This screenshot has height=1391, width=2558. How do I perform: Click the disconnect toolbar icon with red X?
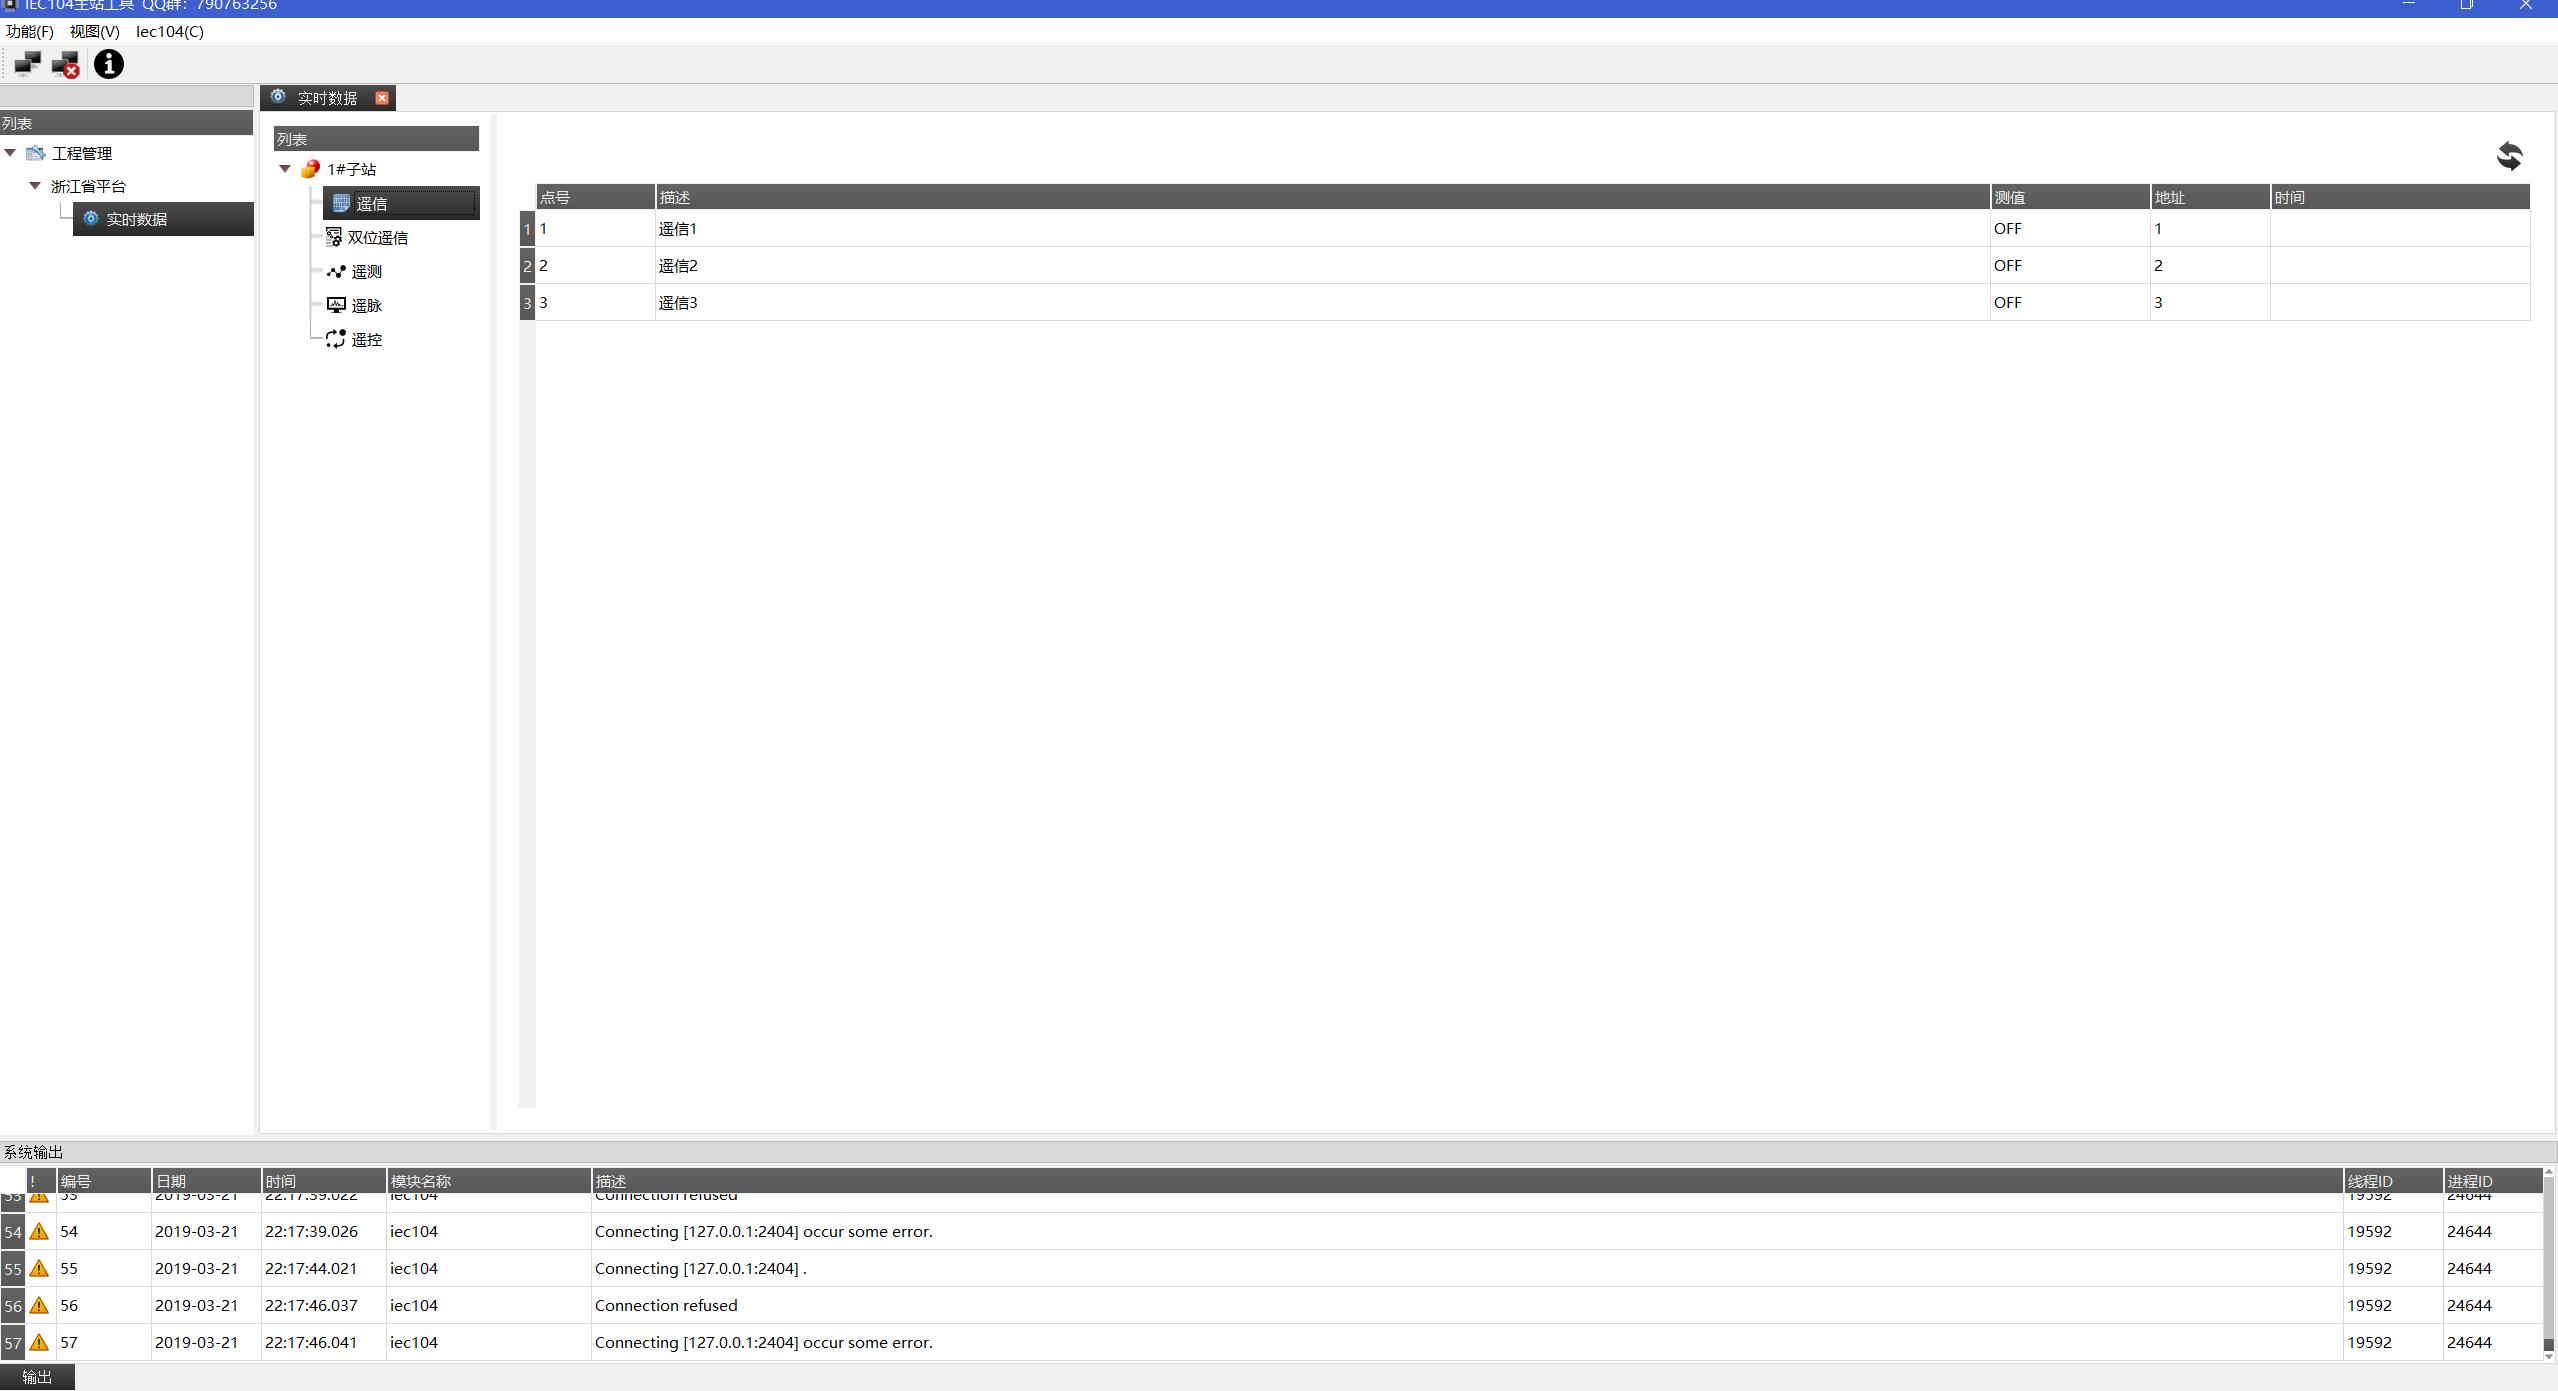pos(66,65)
